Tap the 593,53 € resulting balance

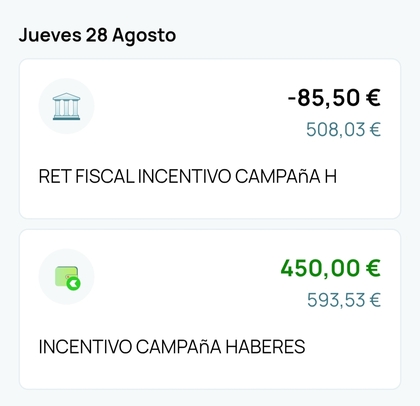coord(344,300)
